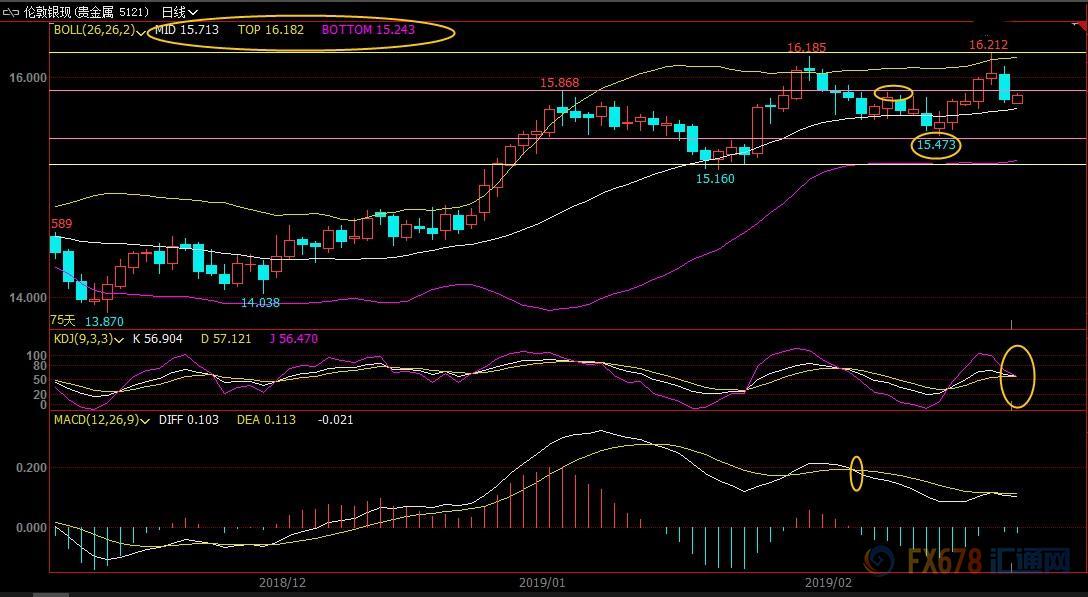The width and height of the screenshot is (1088, 597).
Task: Click the DEA 0.113 reading
Action: (x=266, y=420)
